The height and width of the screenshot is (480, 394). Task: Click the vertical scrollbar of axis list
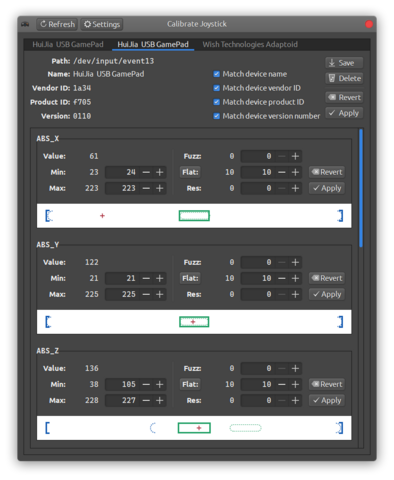[361, 188]
